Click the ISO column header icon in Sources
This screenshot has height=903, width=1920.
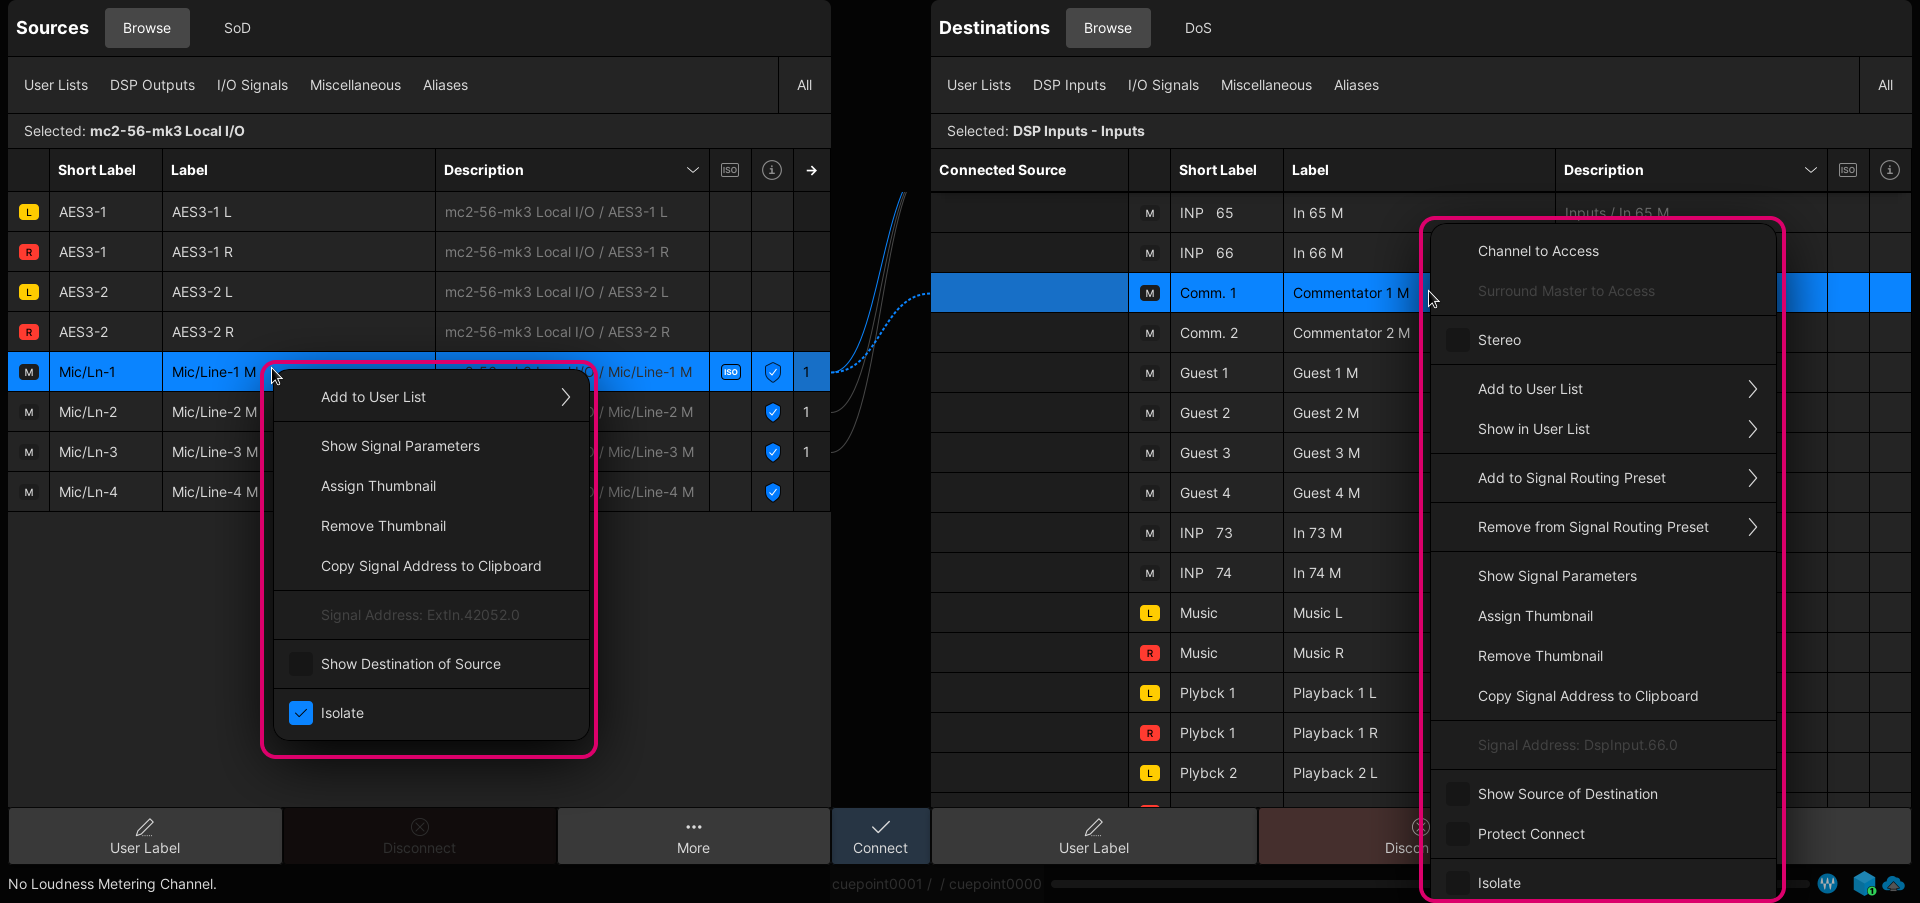730,170
